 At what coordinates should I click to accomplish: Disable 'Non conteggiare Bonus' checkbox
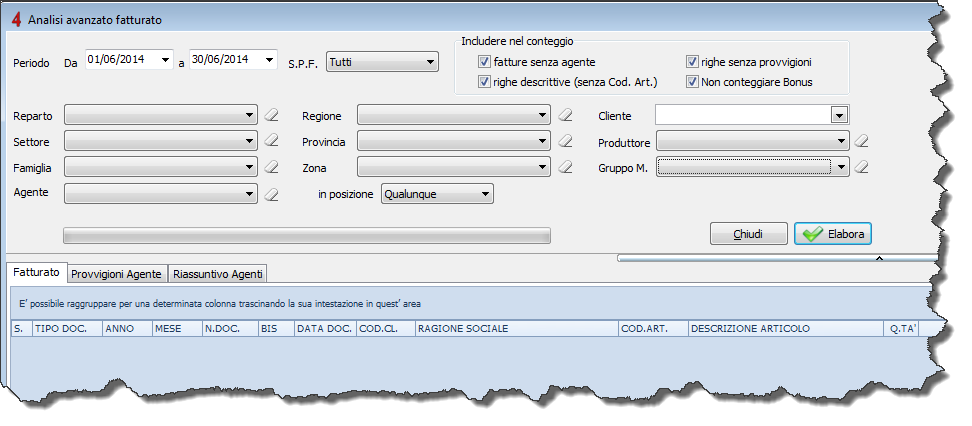coord(692,81)
